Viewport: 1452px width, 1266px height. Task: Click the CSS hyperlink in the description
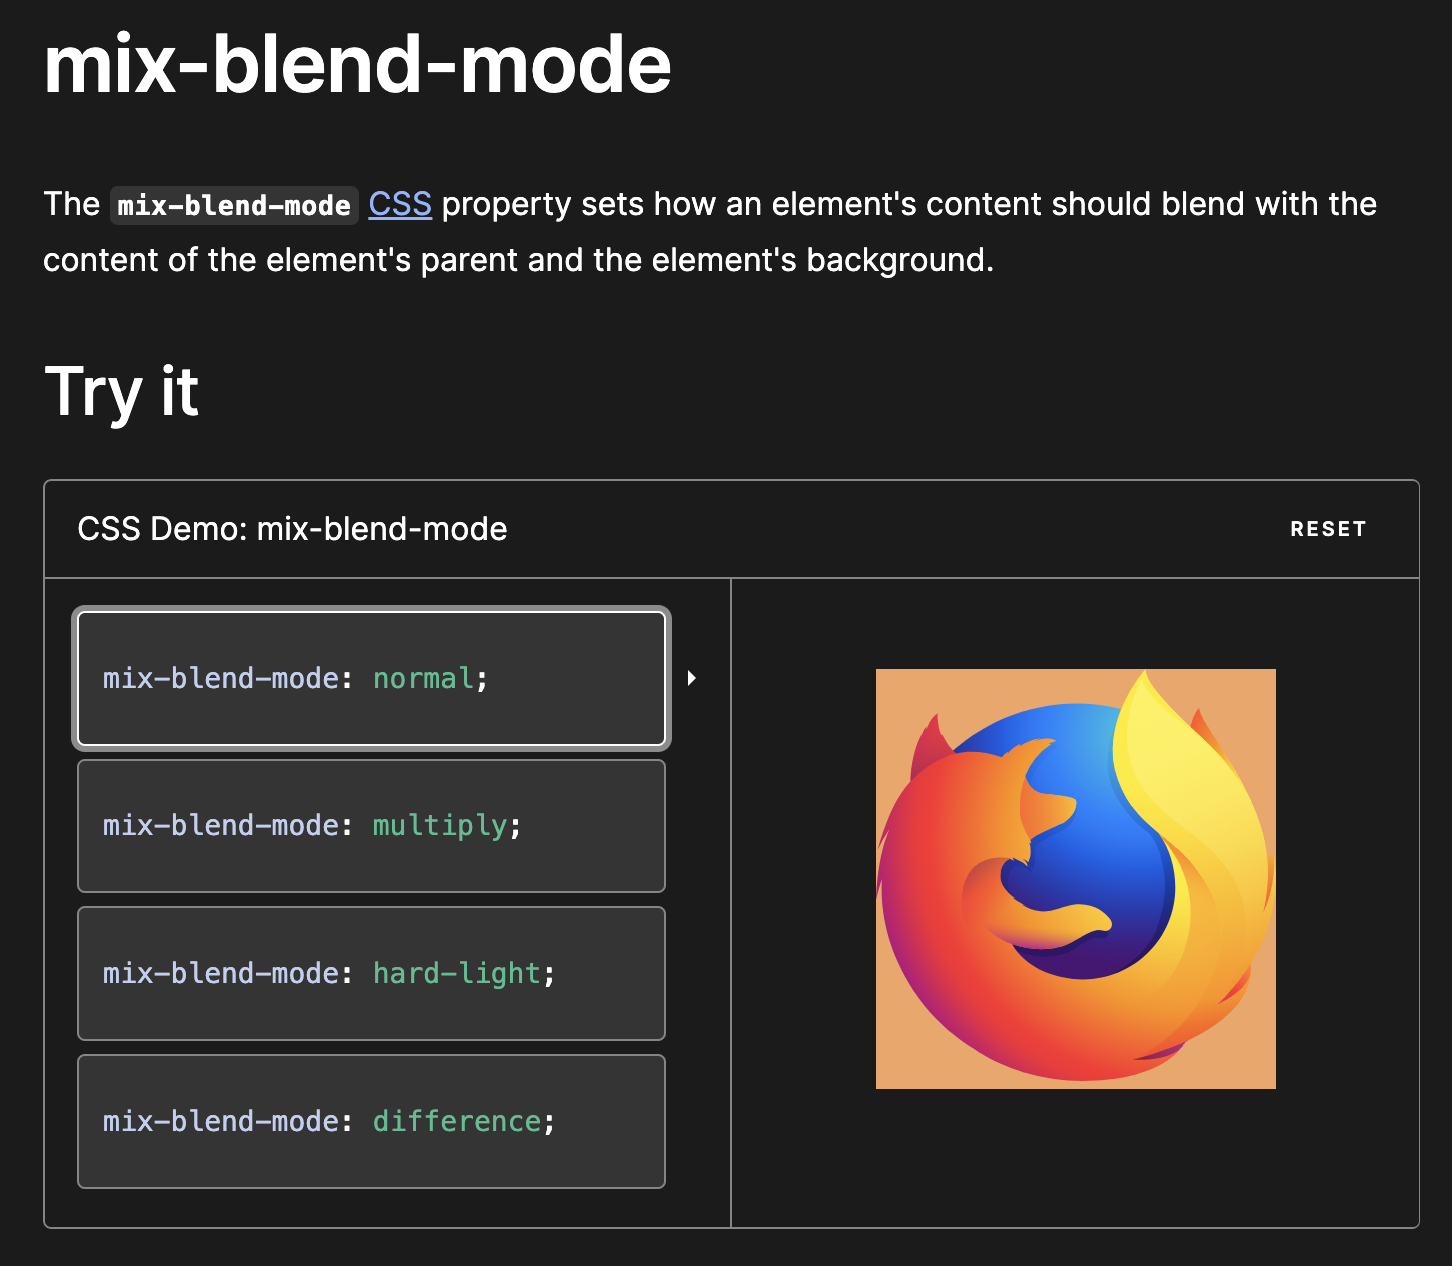click(x=400, y=204)
